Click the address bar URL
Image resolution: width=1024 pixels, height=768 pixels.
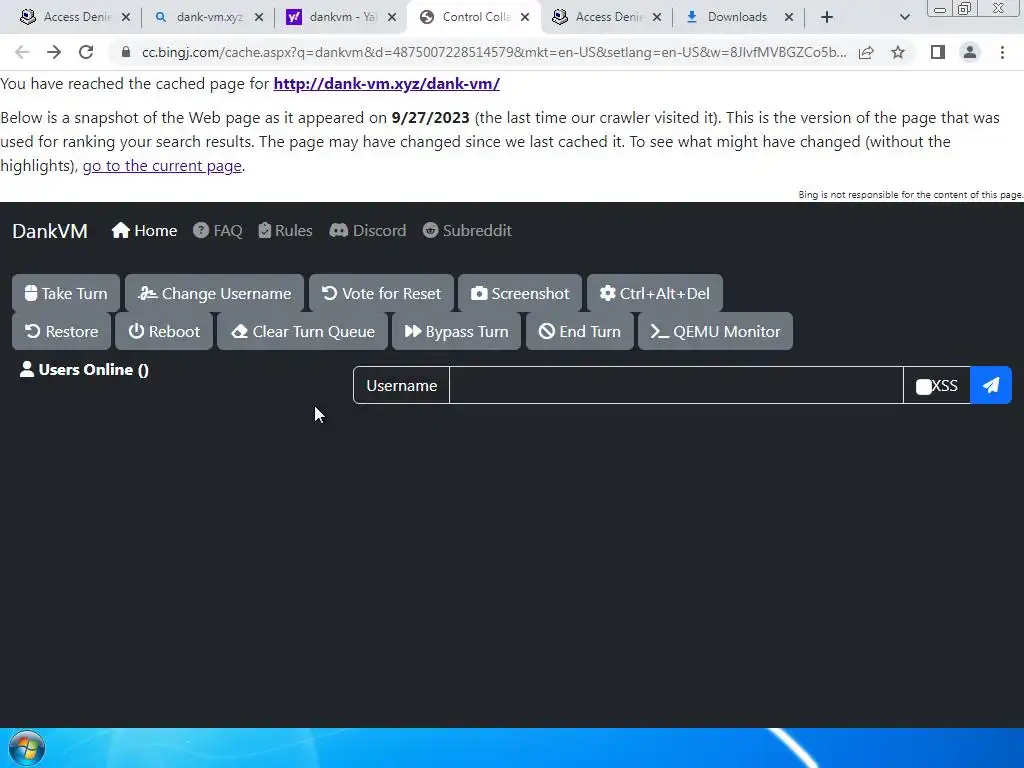(x=494, y=52)
